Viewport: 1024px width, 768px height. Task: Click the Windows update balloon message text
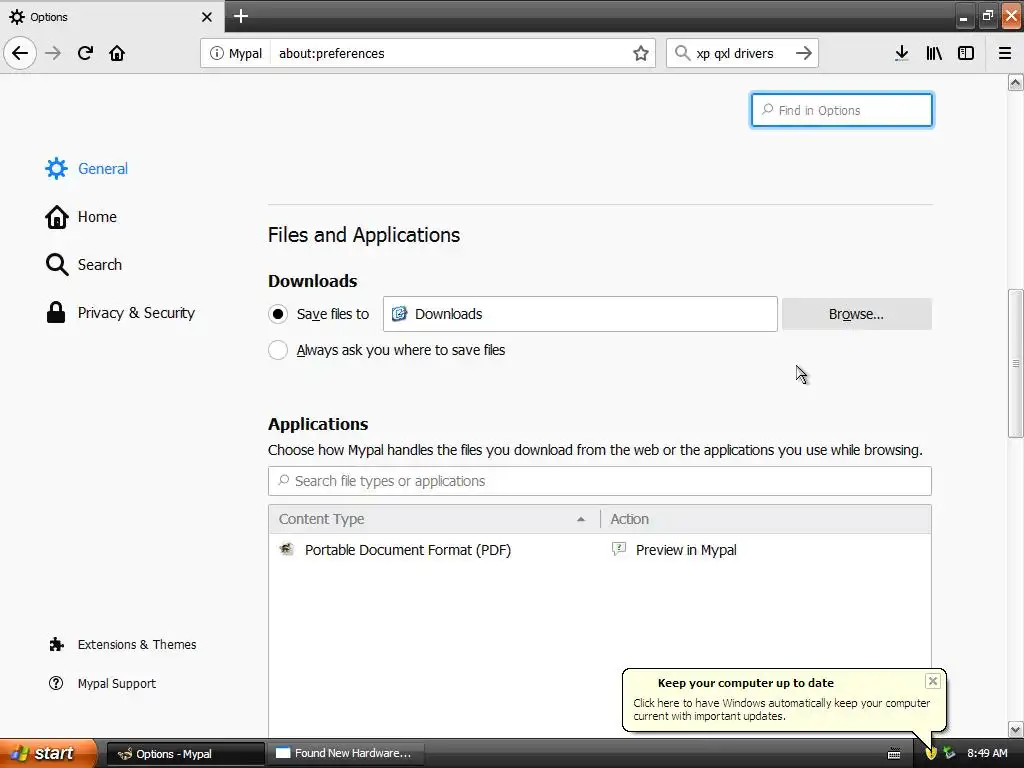click(781, 710)
